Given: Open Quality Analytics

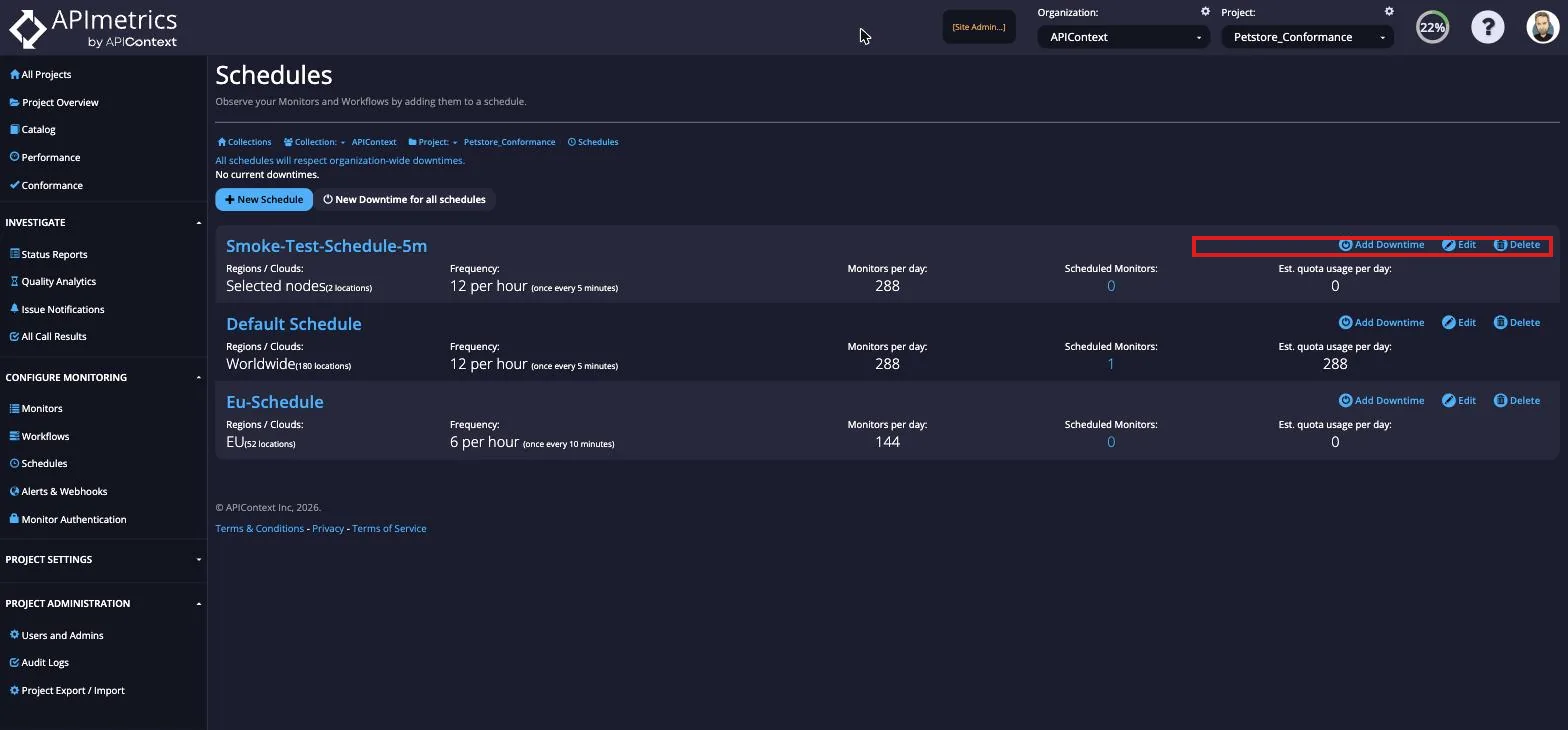Looking at the screenshot, I should click(53, 281).
